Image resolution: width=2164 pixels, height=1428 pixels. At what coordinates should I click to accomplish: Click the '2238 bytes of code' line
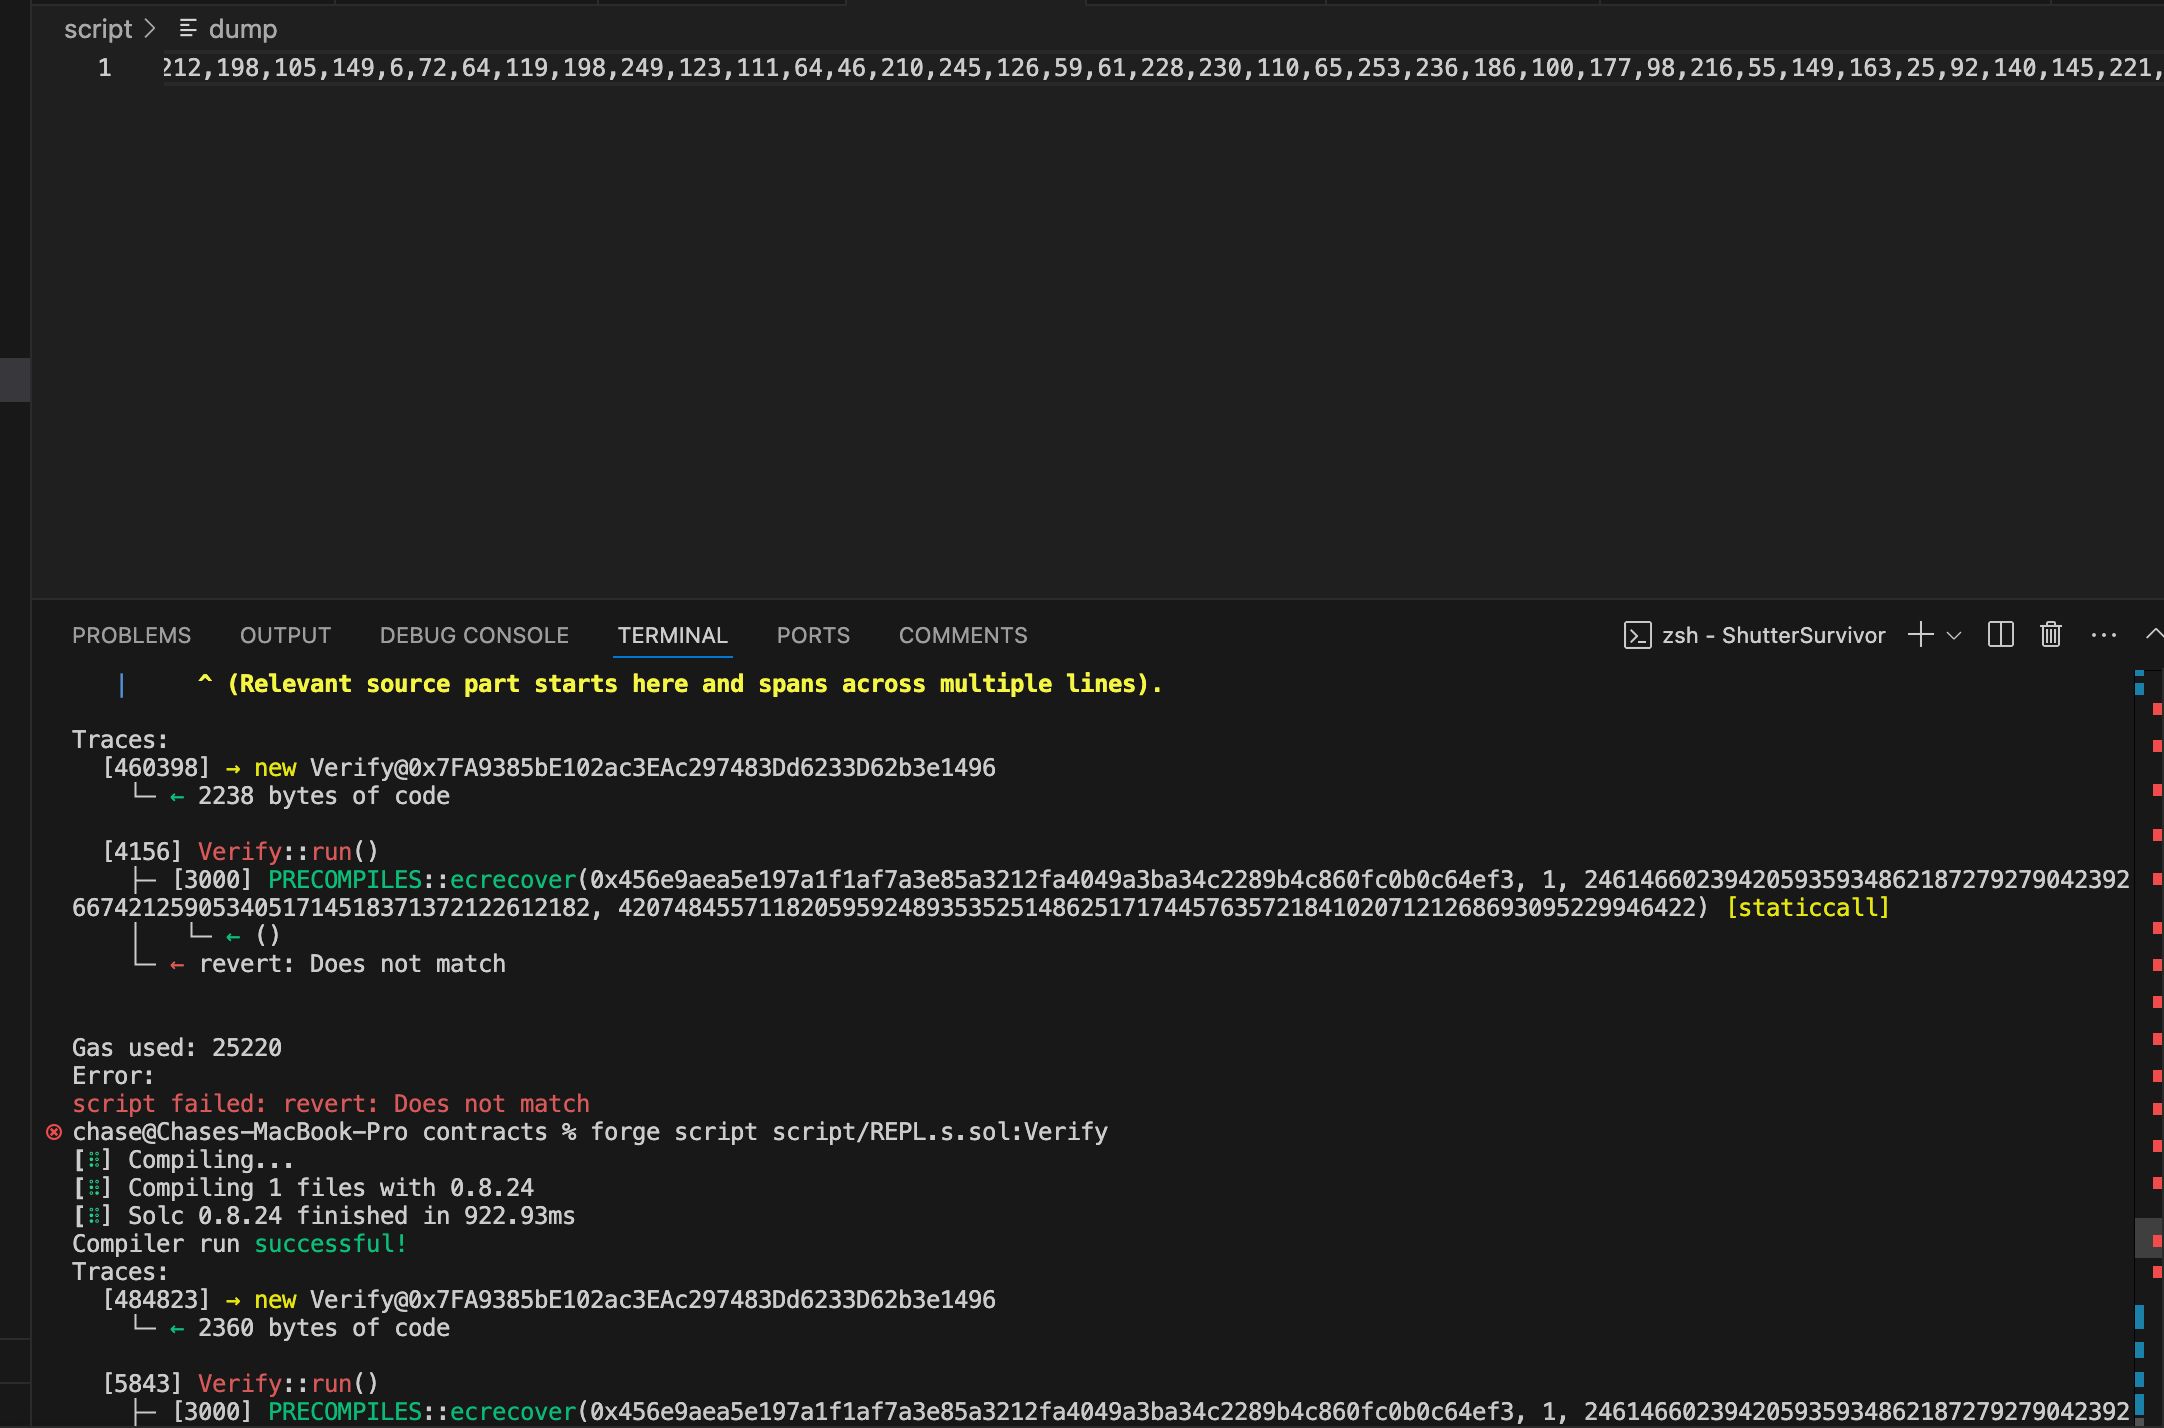coord(324,796)
